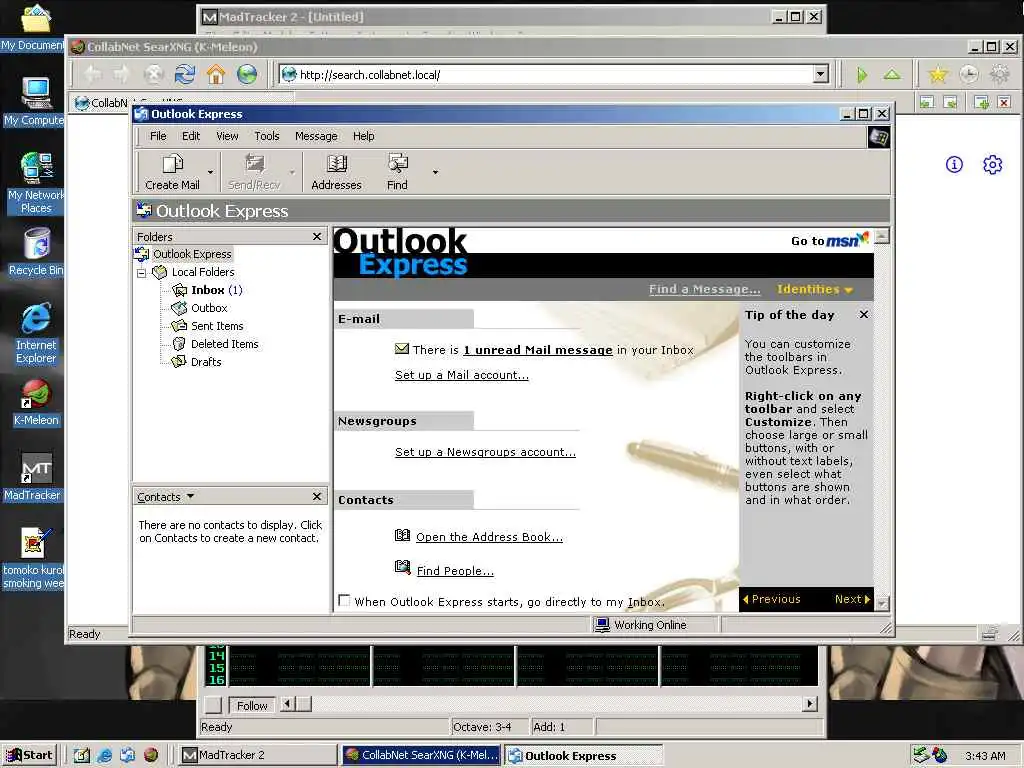
Task: Close the Folders pane
Action: [x=317, y=236]
